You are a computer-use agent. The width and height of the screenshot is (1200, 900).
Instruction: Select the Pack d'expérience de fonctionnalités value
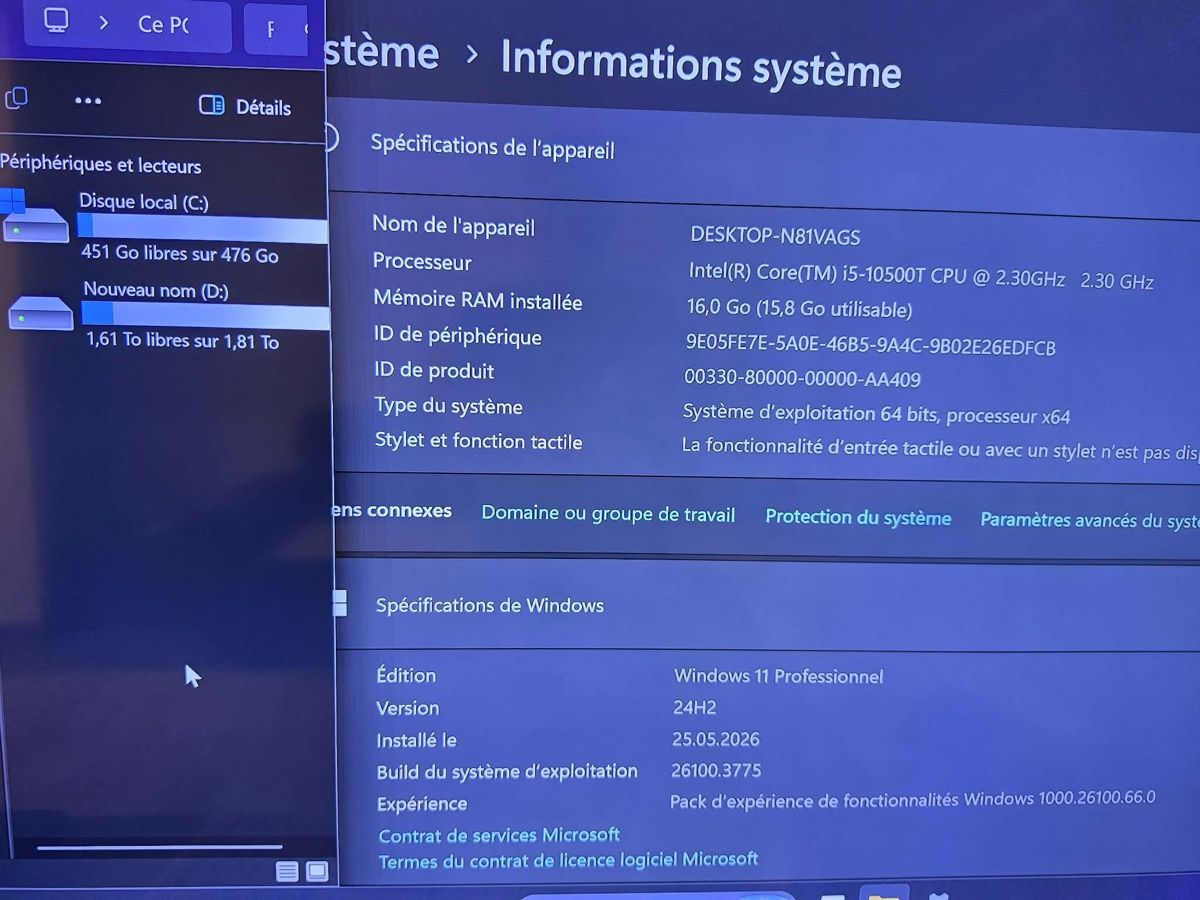[x=912, y=799]
